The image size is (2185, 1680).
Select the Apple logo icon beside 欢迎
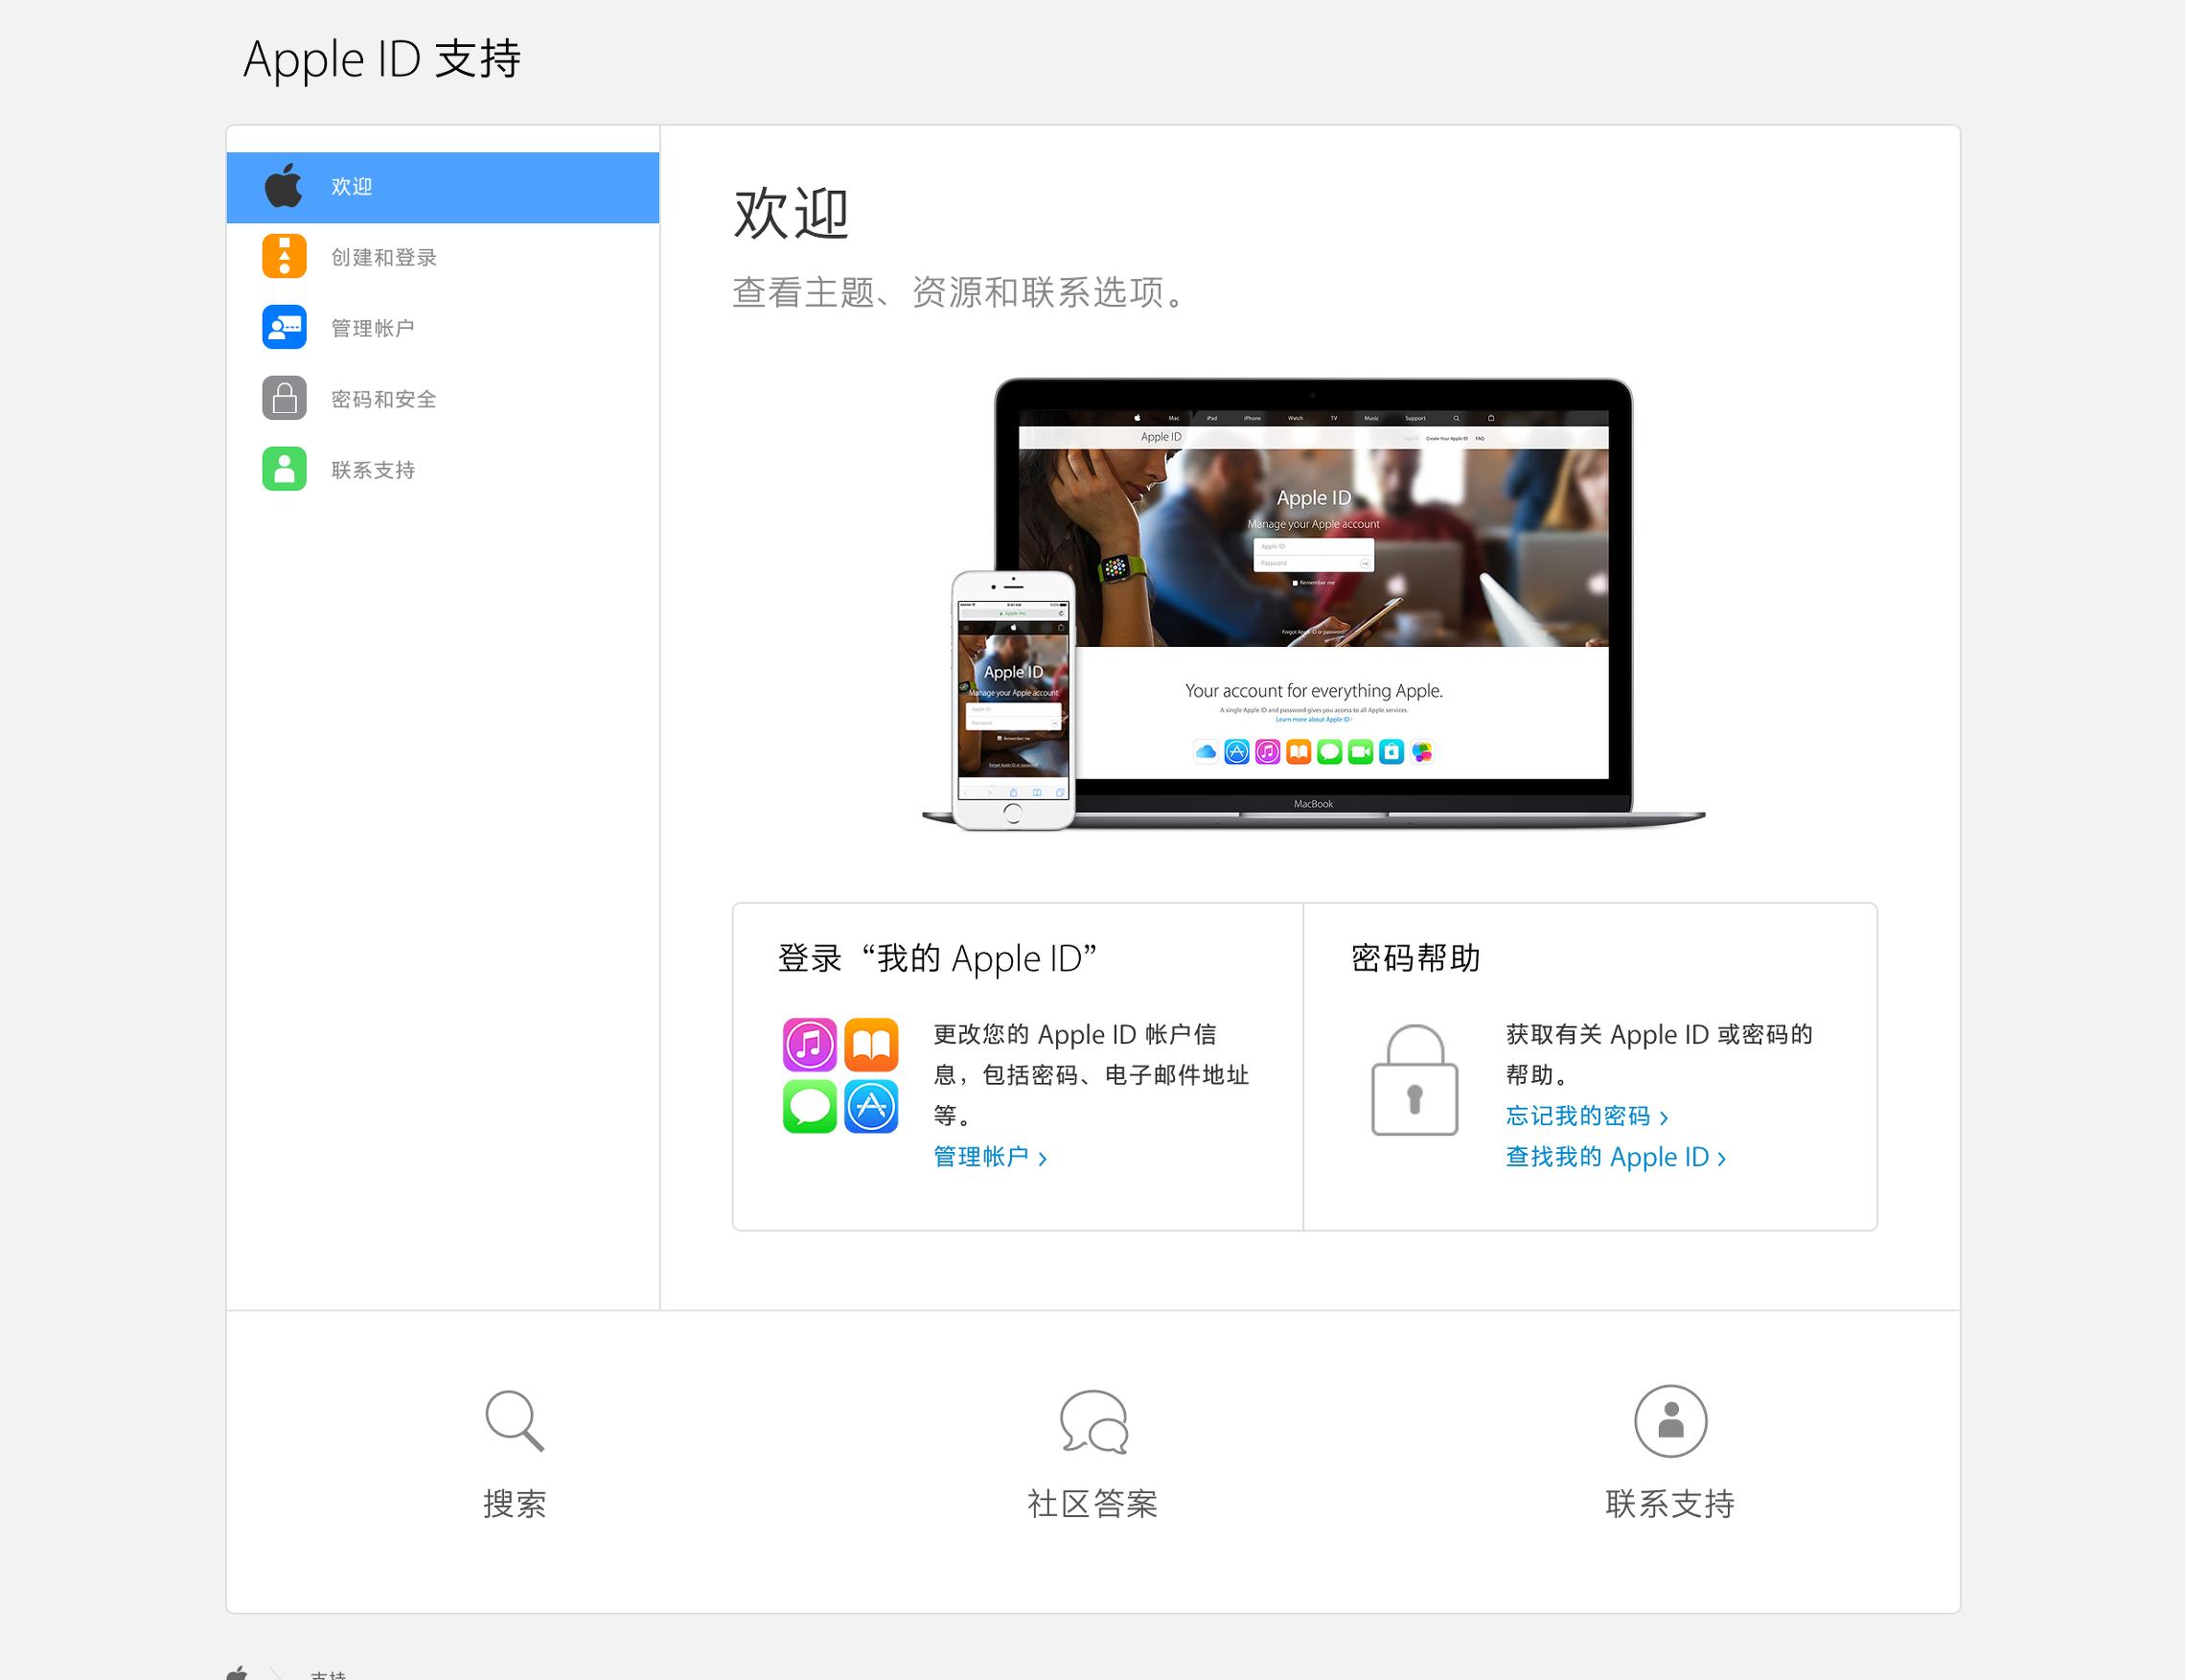(x=284, y=186)
